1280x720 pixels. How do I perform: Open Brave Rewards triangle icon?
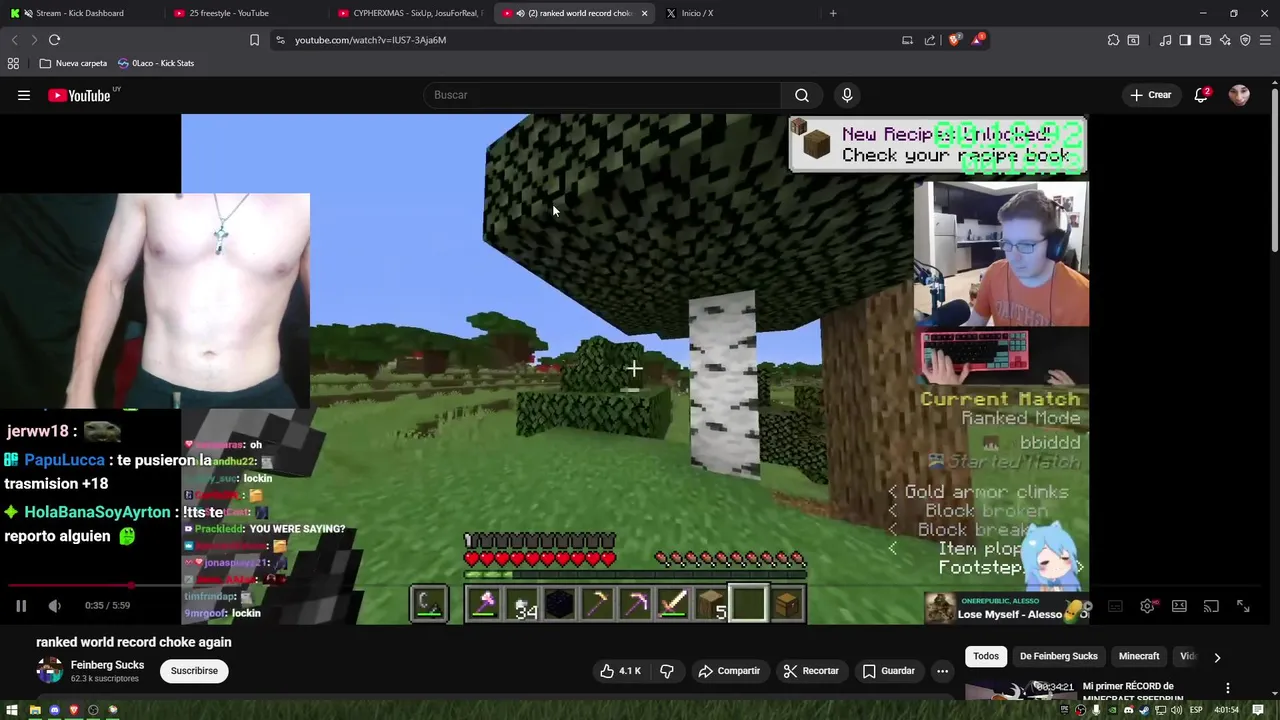[978, 40]
